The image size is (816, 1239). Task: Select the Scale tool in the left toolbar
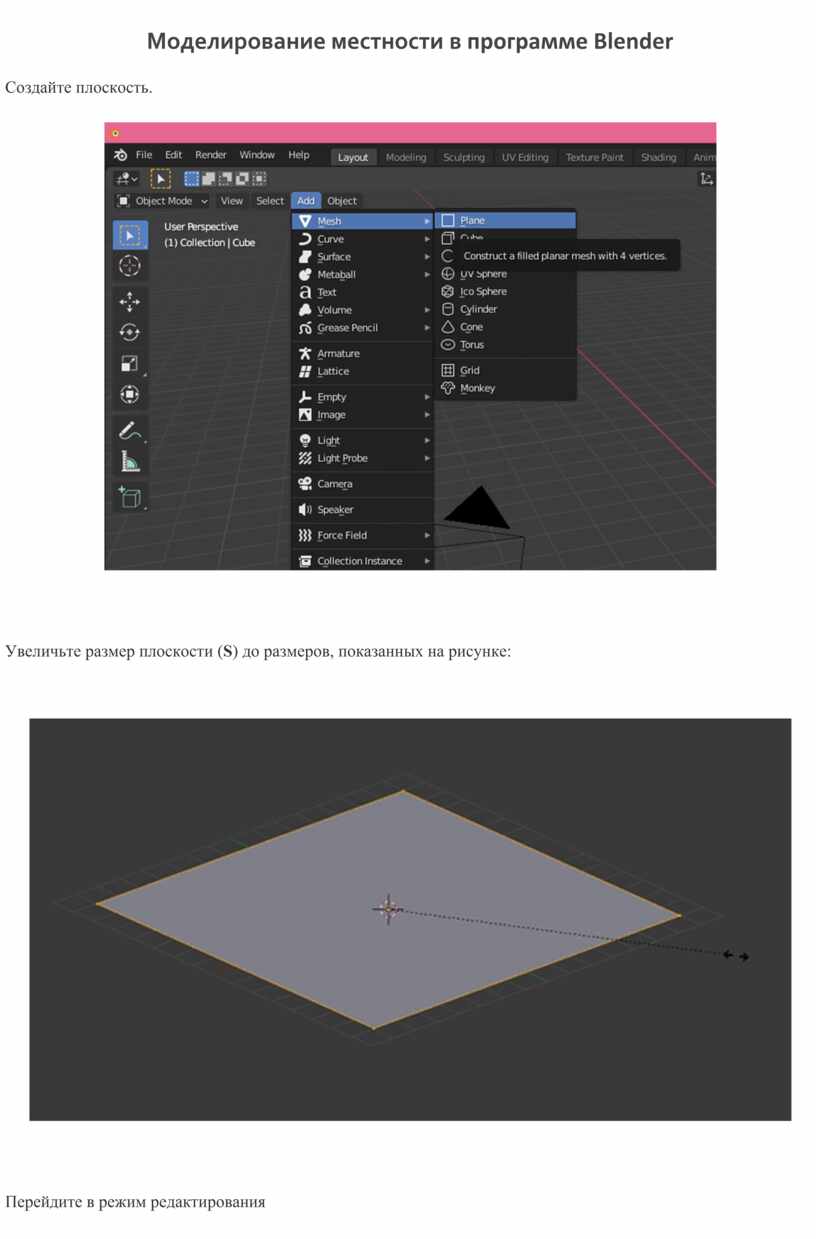tap(130, 364)
